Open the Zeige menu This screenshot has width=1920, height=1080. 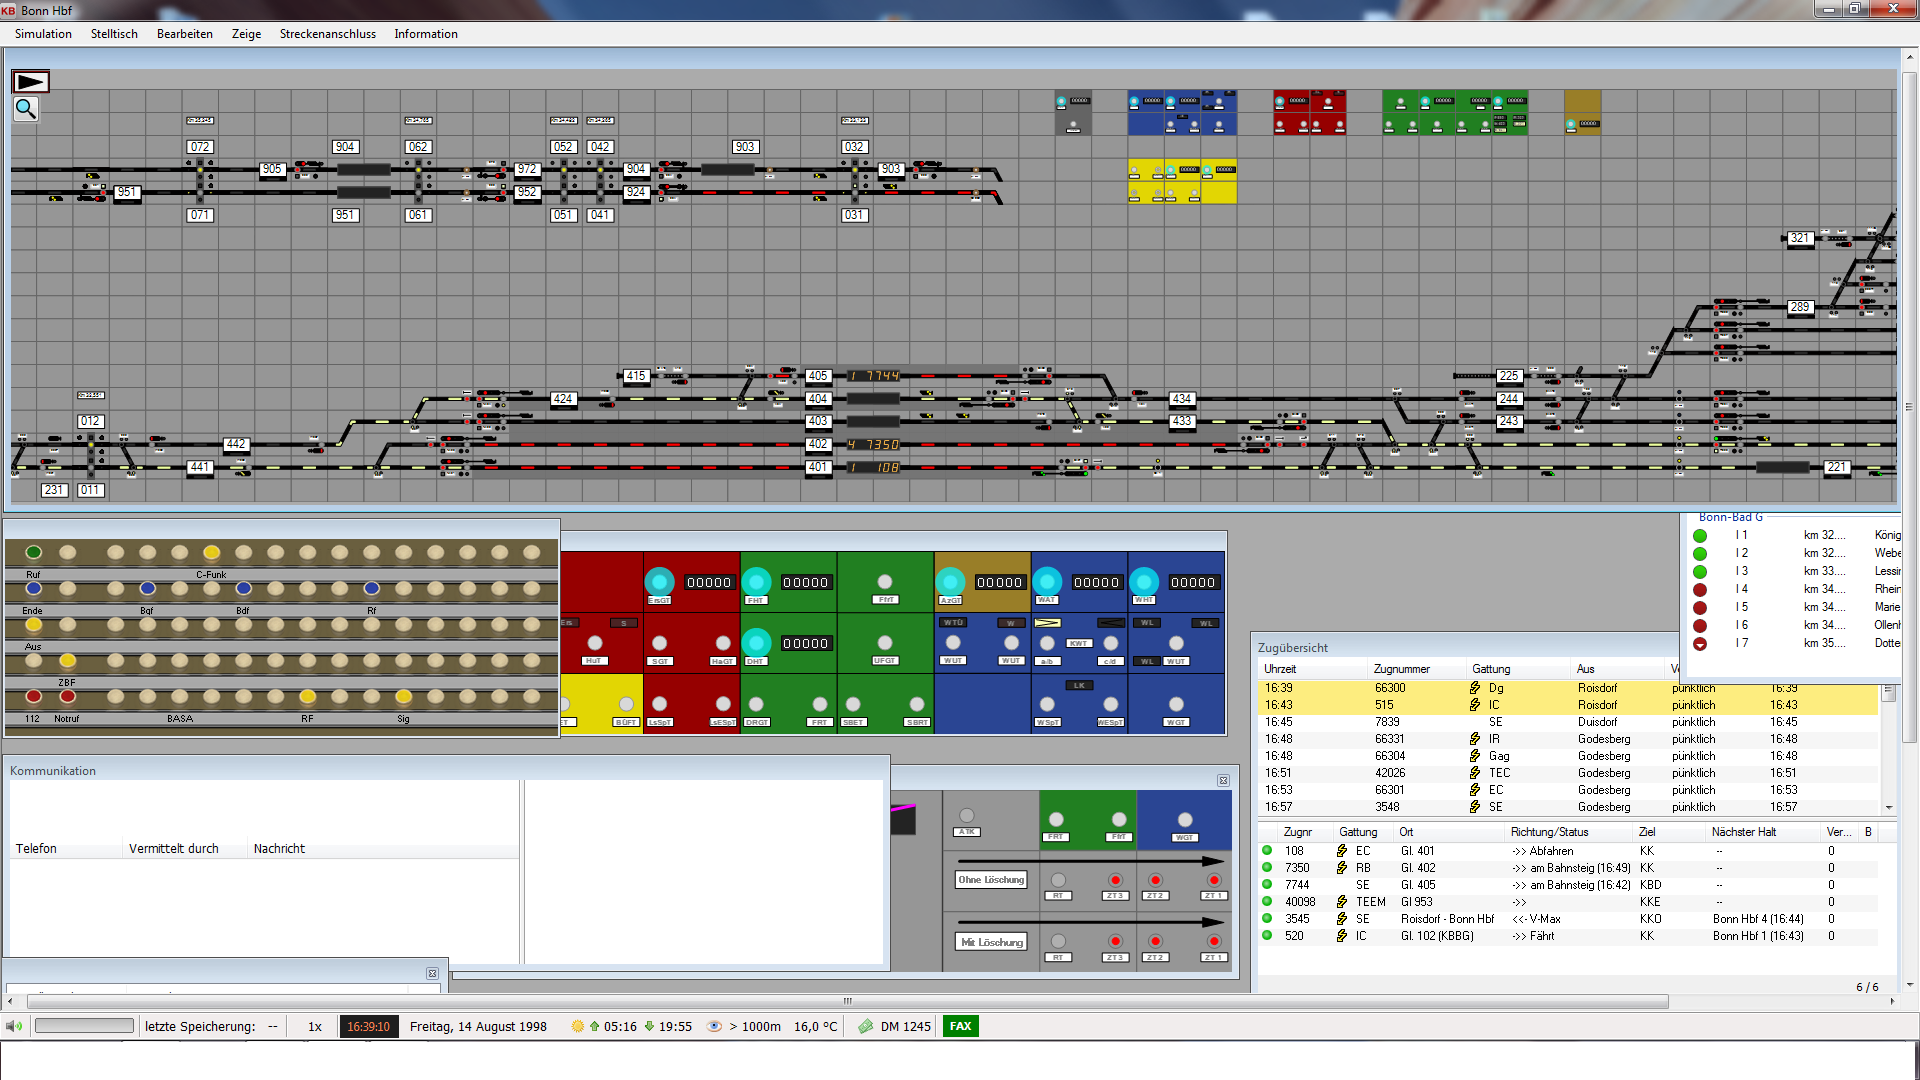246,34
